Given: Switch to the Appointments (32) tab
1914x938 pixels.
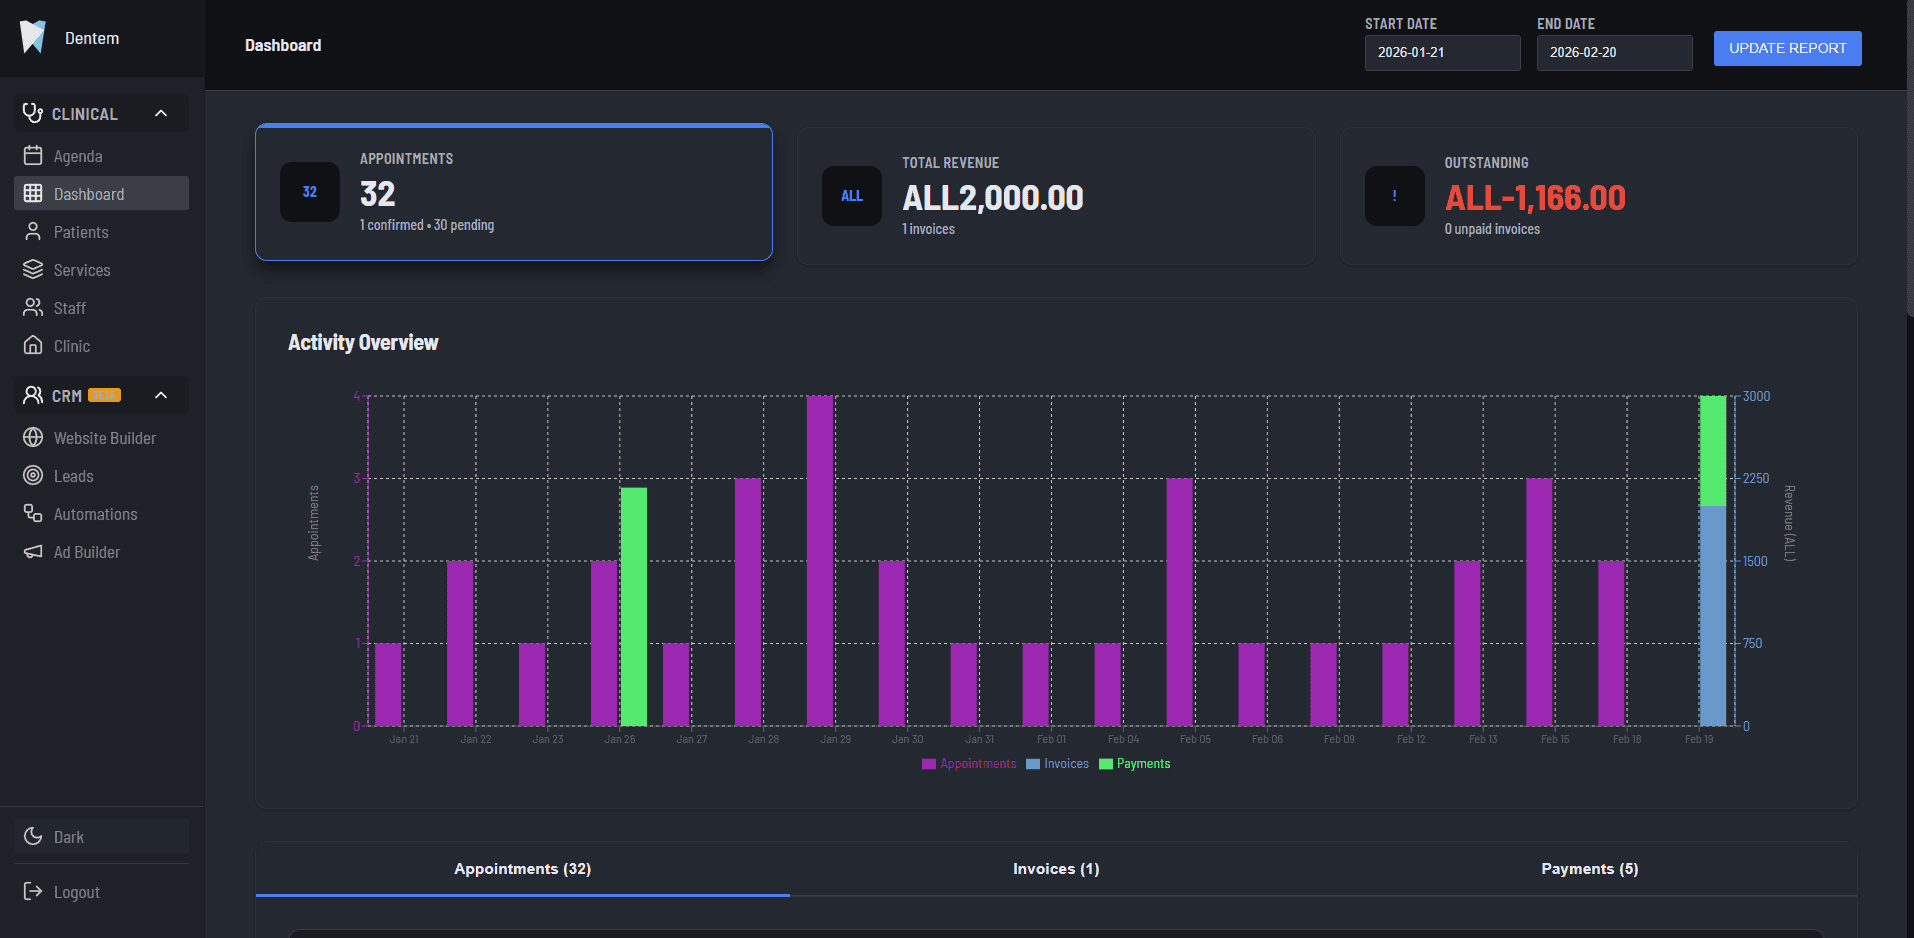Looking at the screenshot, I should 523,869.
